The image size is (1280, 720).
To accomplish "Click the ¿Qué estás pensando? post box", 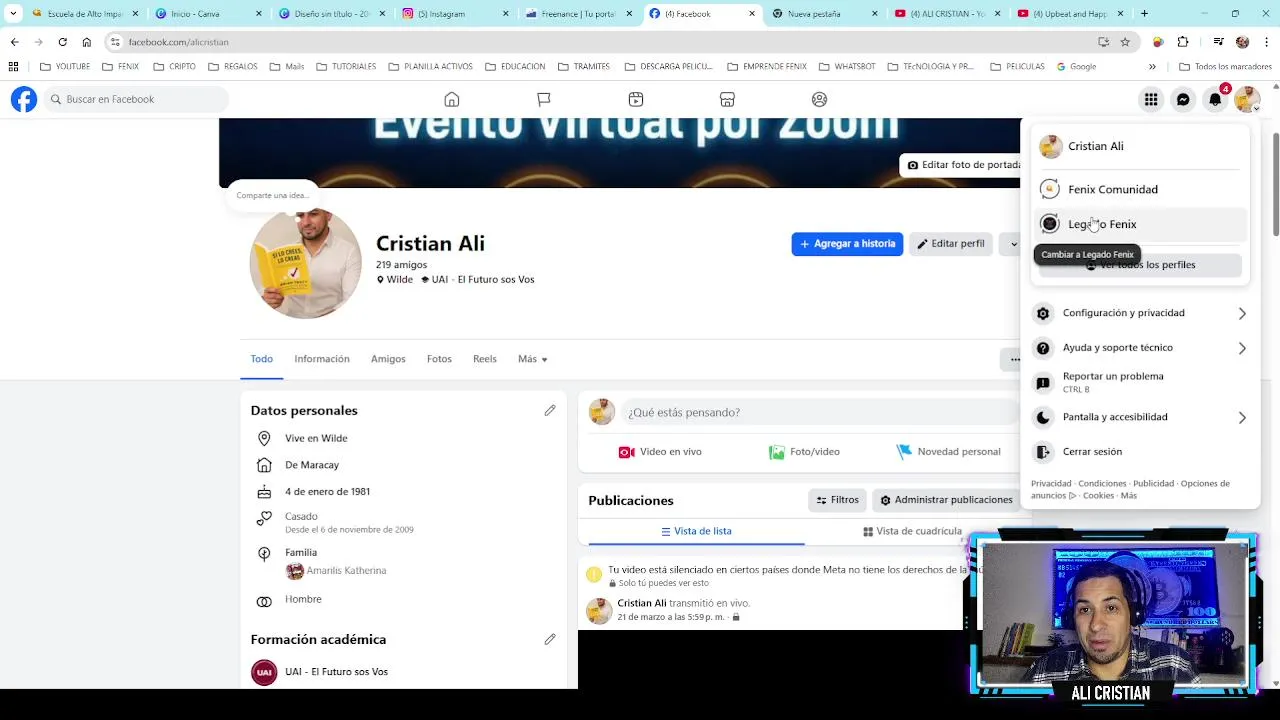I will point(820,412).
